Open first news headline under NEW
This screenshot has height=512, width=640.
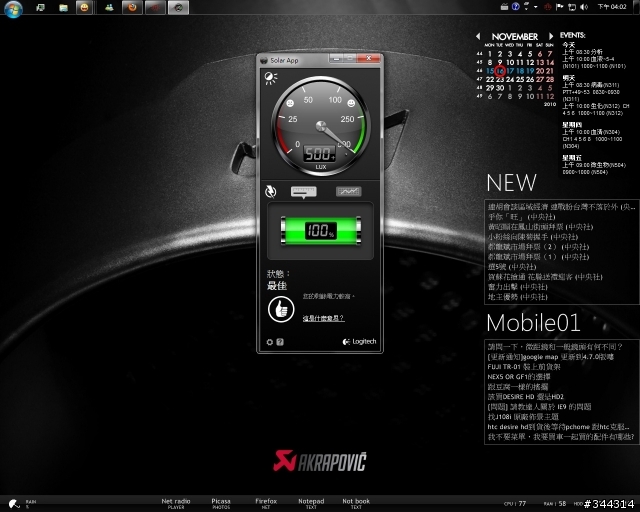pyautogui.click(x=562, y=207)
